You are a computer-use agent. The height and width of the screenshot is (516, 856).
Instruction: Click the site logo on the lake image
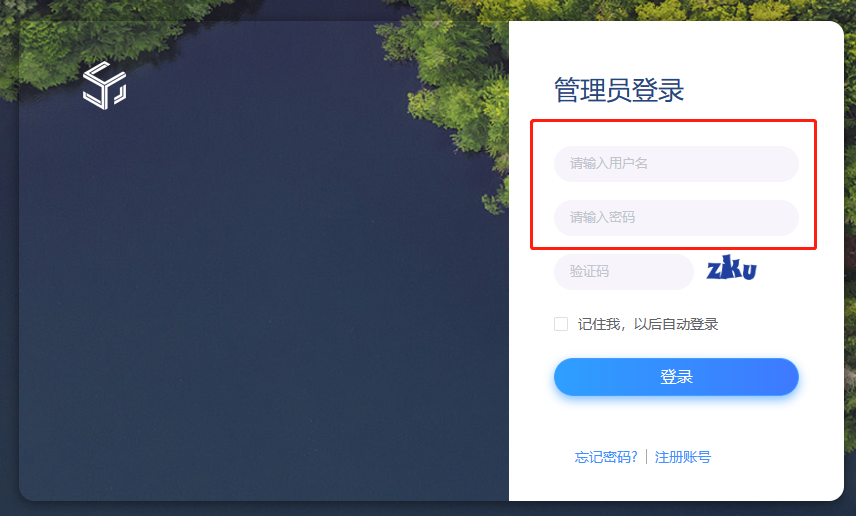click(x=104, y=85)
